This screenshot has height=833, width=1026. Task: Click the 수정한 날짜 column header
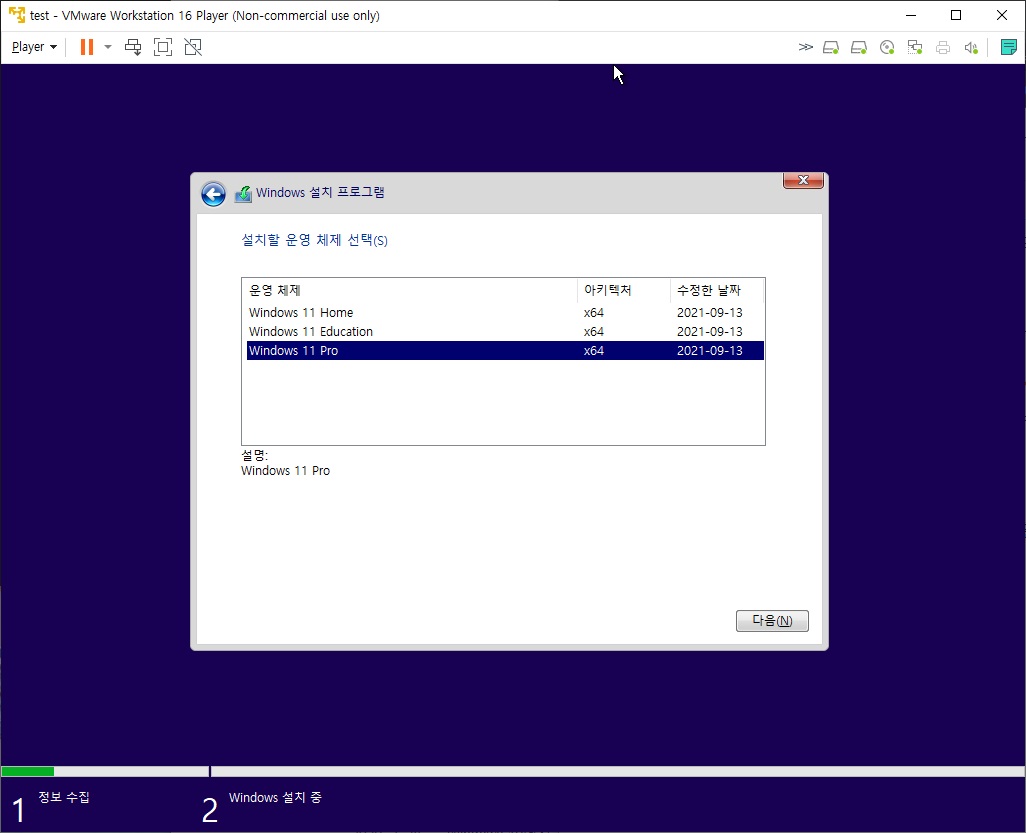click(716, 290)
